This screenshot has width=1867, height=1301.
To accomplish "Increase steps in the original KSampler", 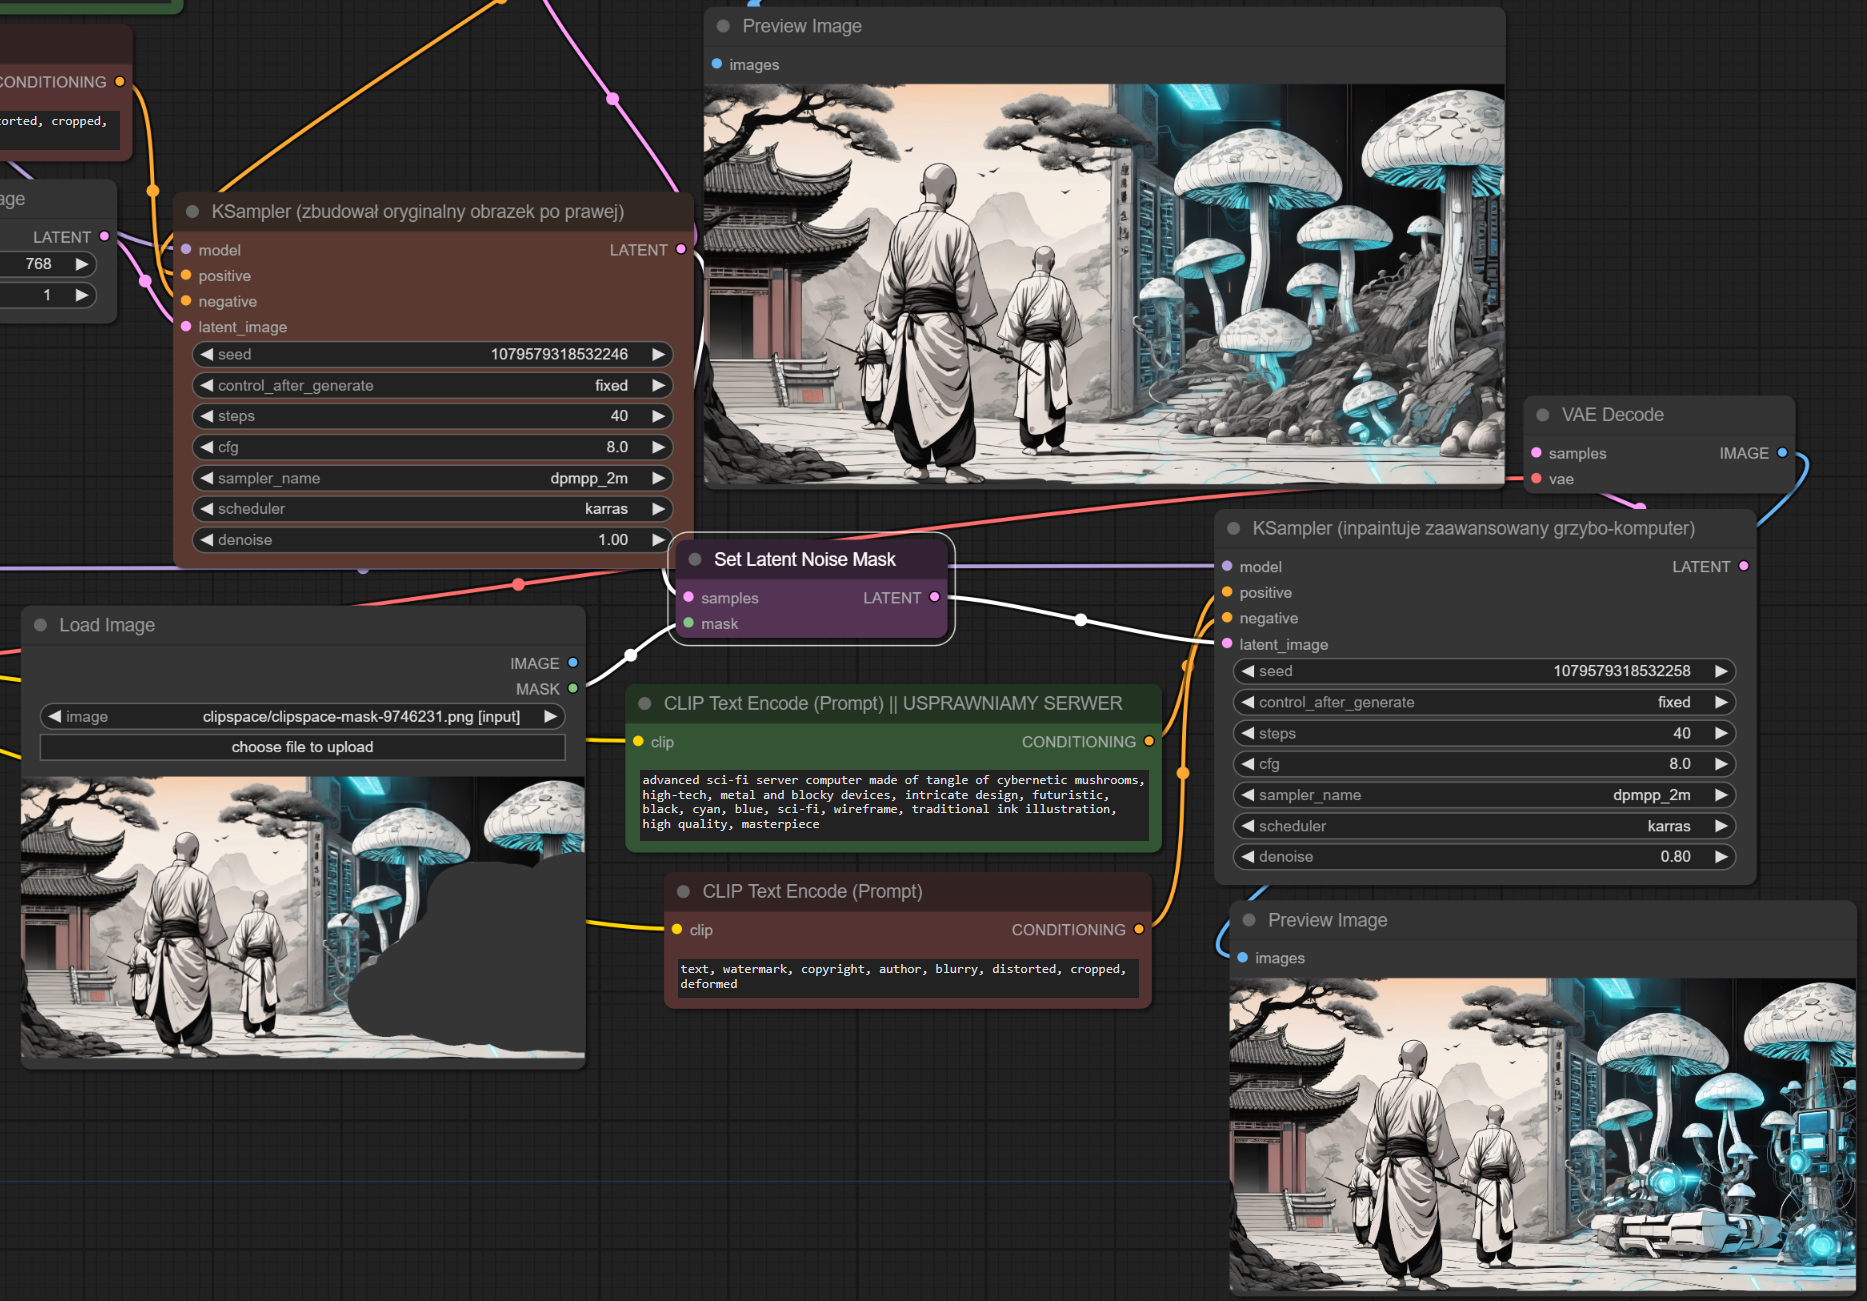I will pyautogui.click(x=658, y=416).
